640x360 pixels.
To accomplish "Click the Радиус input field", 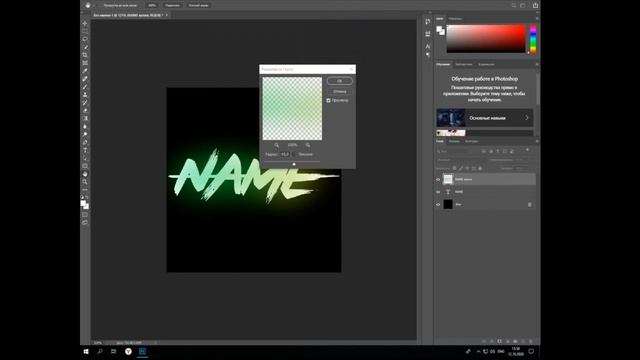I will click(x=284, y=154).
